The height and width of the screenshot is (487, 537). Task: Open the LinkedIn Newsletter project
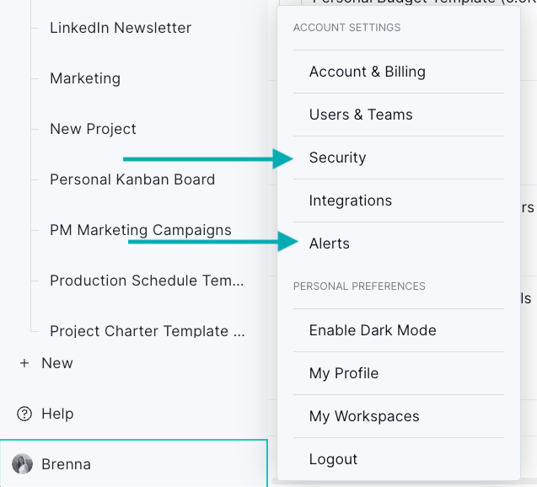[121, 28]
